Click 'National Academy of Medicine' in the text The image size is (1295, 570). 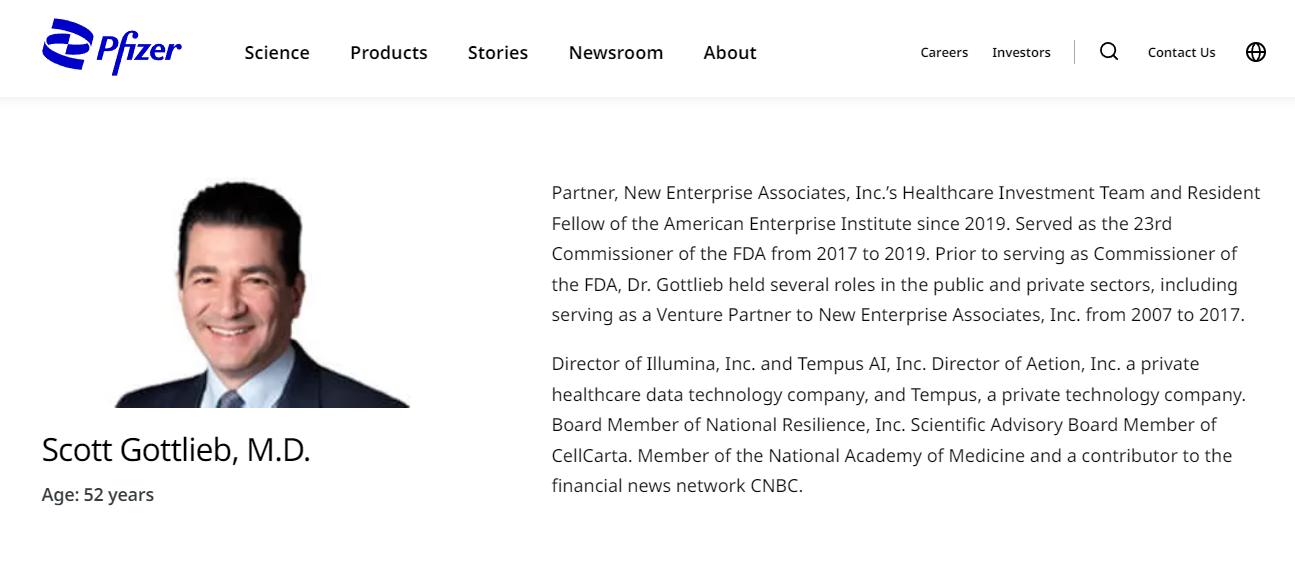point(896,456)
